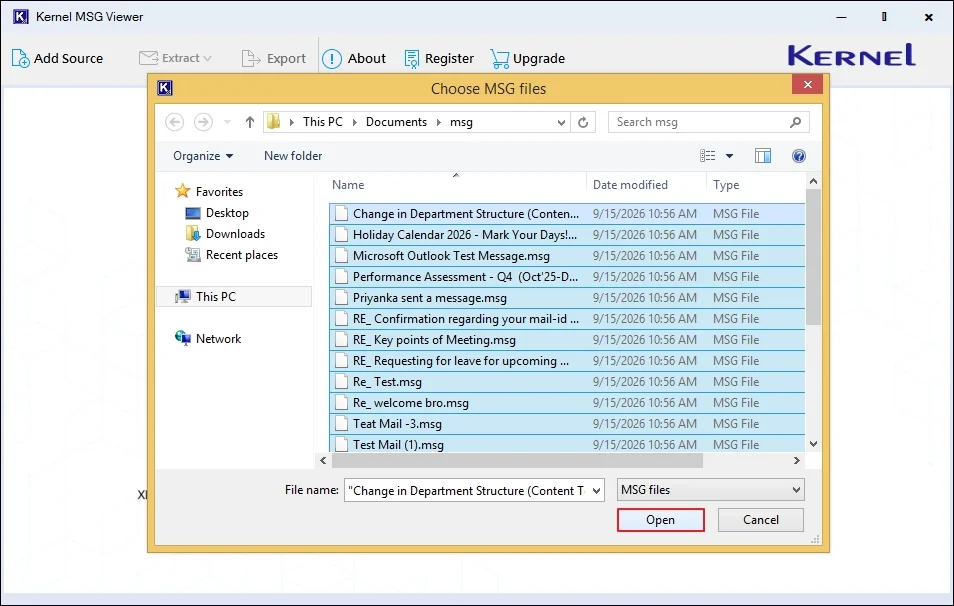The image size is (954, 606).
Task: Click the search magnifier icon
Action: pos(795,122)
